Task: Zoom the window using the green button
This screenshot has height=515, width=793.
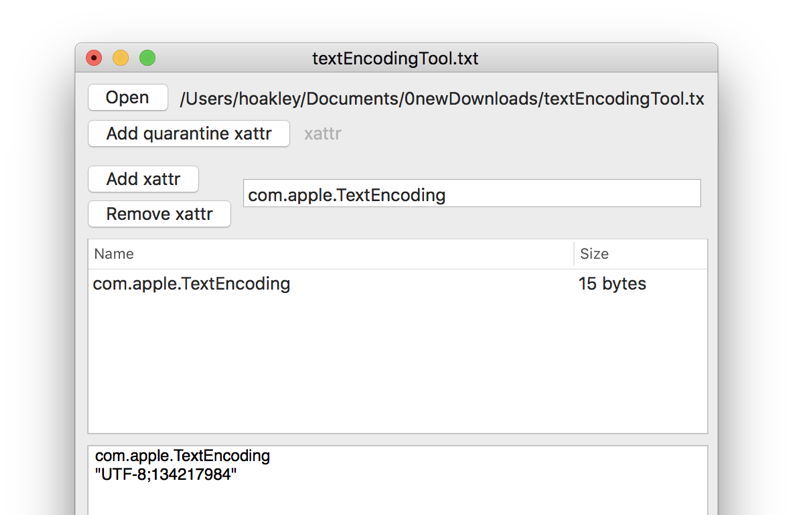Action: point(147,58)
